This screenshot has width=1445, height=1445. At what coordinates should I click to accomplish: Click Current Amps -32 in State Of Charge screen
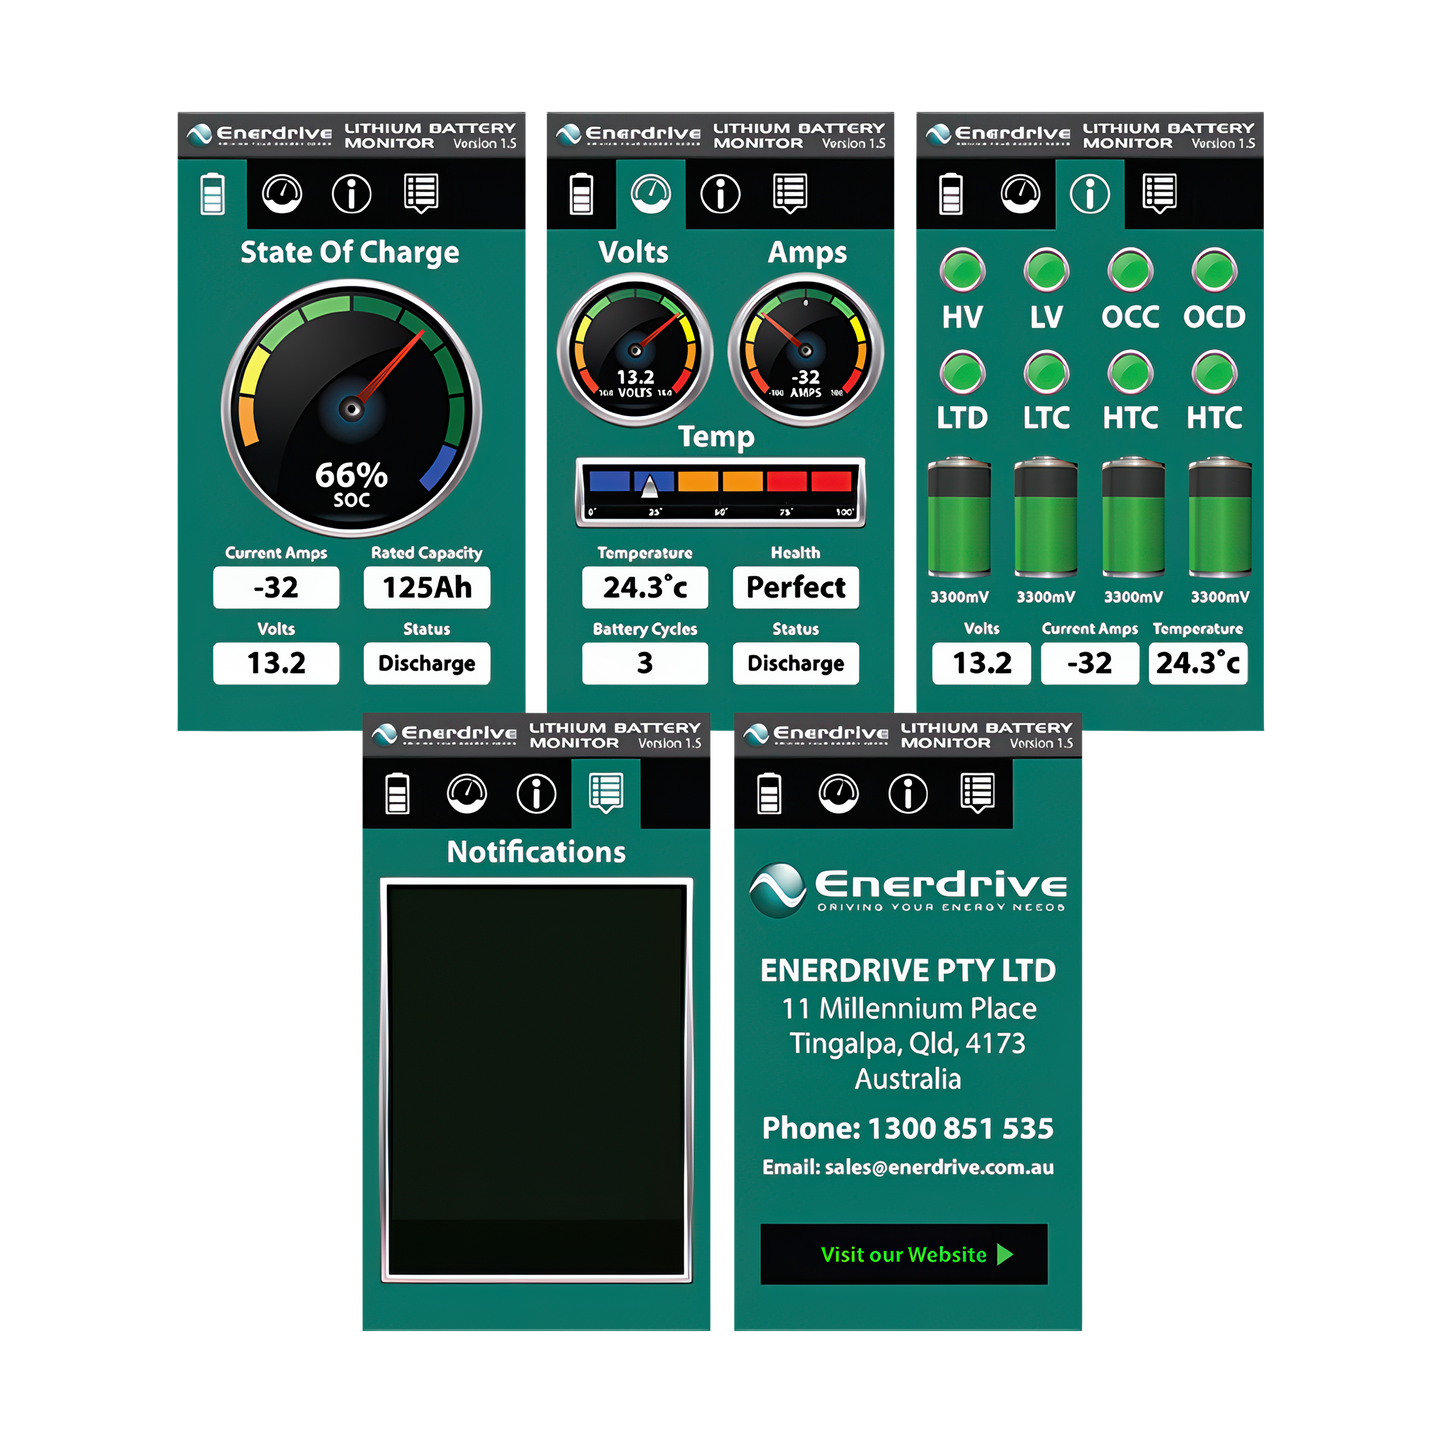tap(276, 587)
